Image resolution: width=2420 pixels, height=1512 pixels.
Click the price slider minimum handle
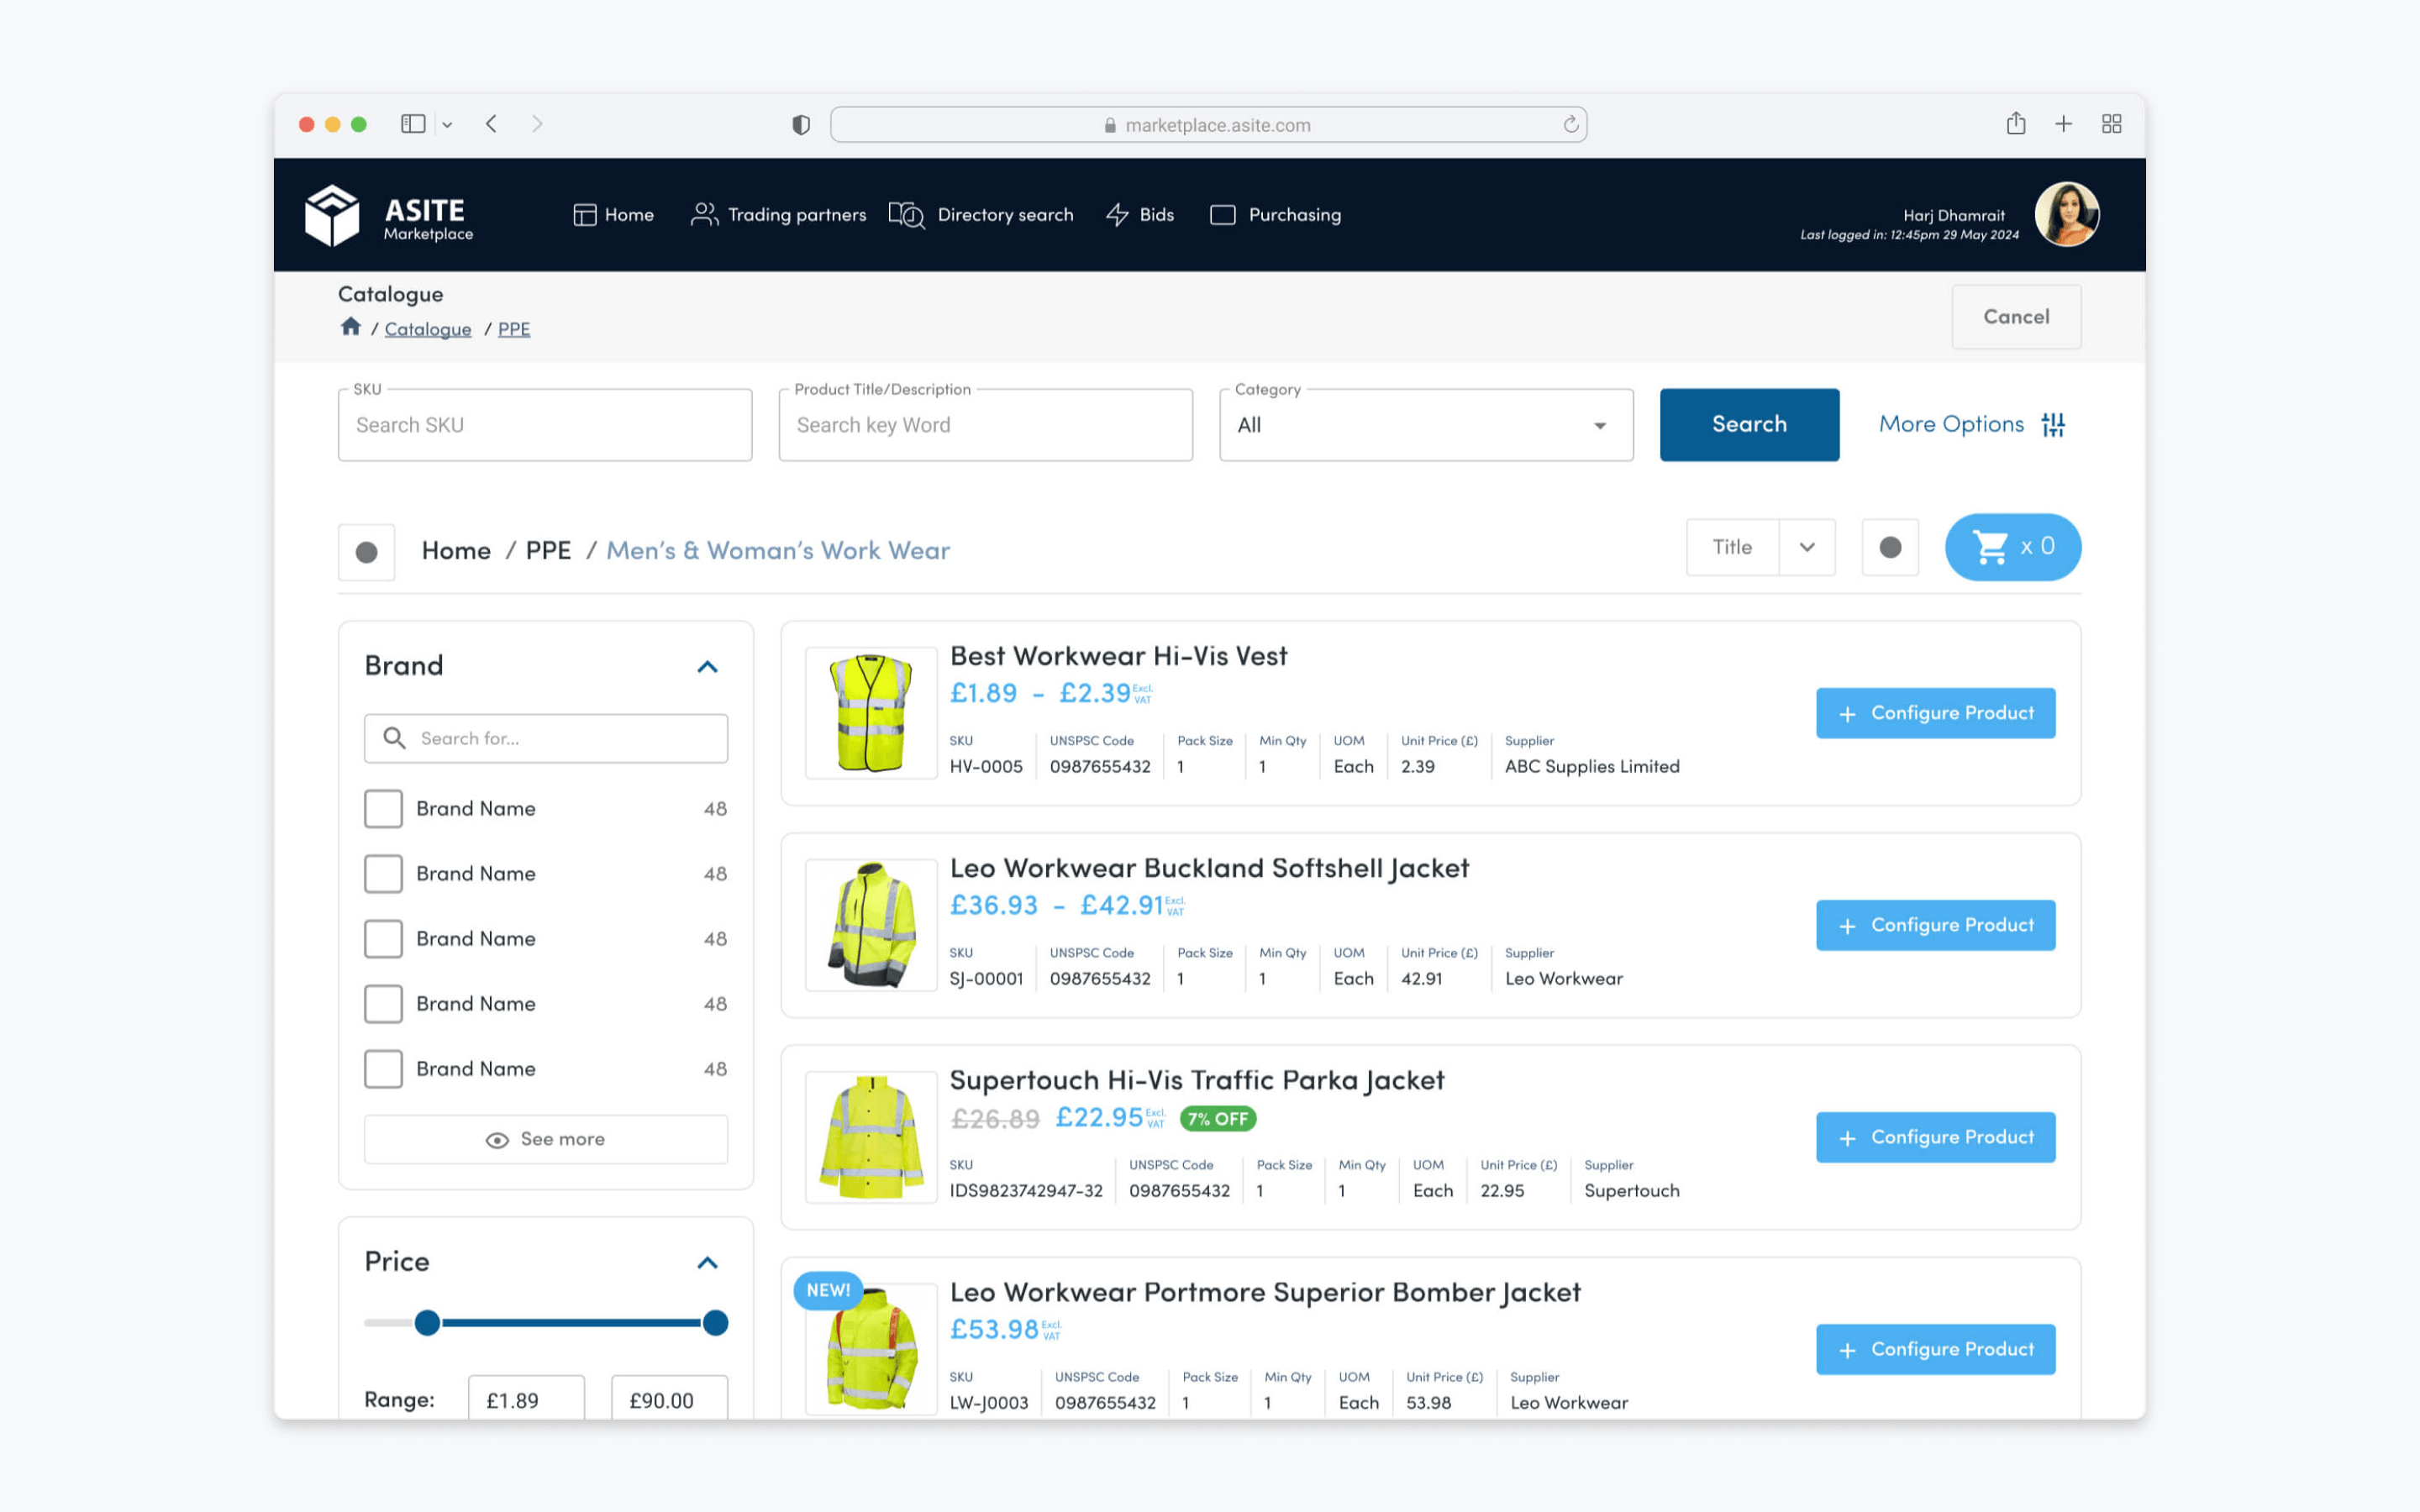point(427,1323)
